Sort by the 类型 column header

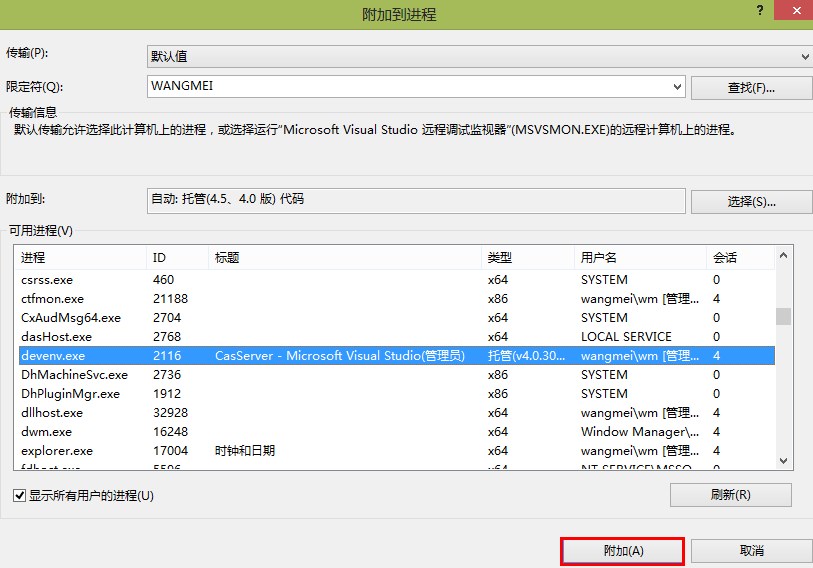(x=528, y=257)
